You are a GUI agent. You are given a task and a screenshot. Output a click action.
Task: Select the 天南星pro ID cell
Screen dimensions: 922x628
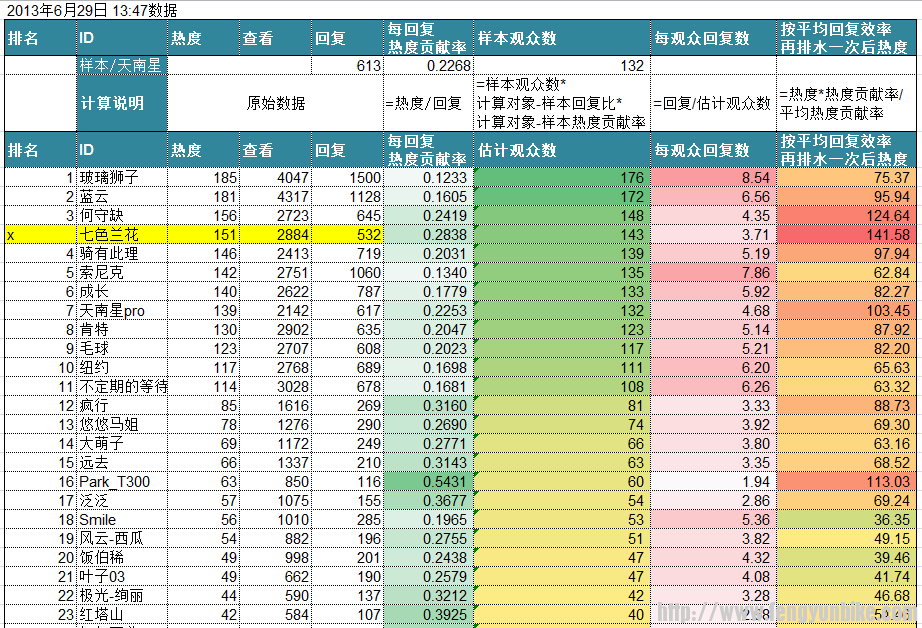pos(121,311)
